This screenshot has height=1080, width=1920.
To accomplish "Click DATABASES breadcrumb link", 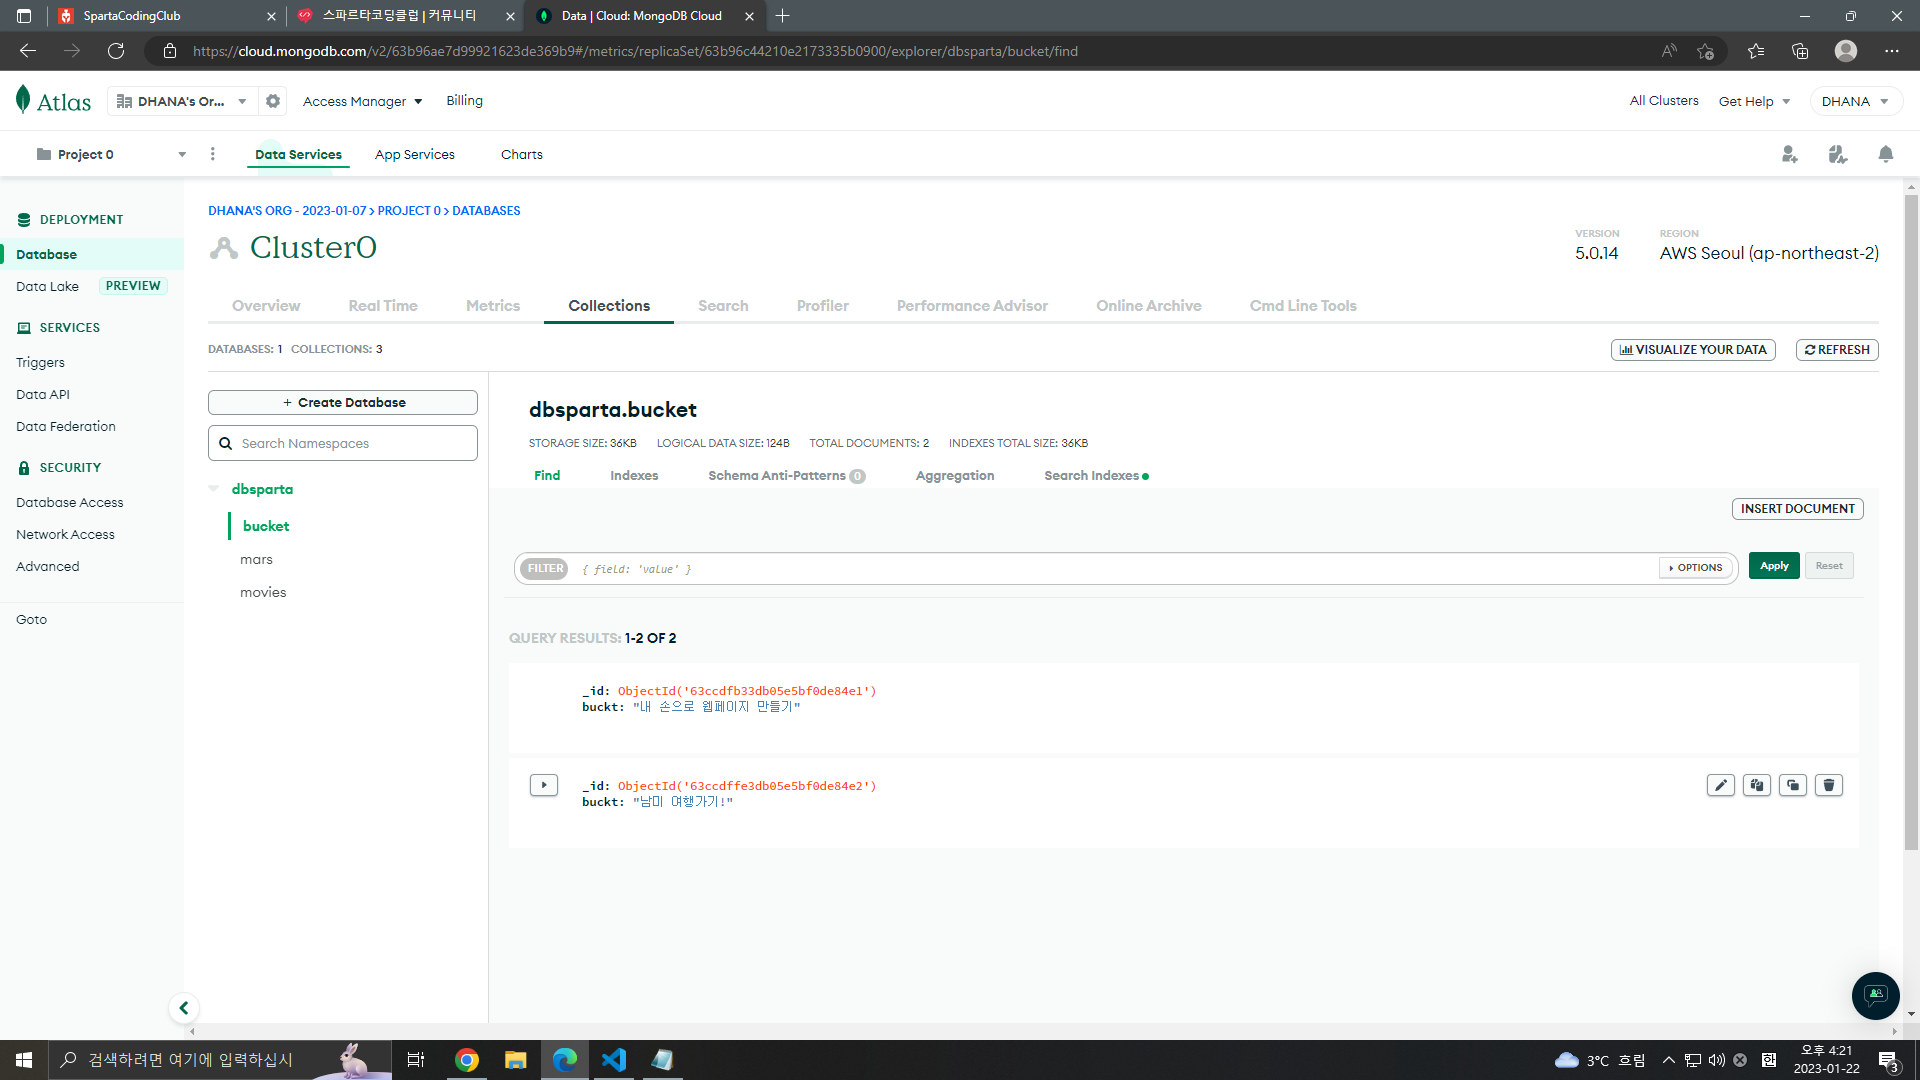I will (x=486, y=210).
